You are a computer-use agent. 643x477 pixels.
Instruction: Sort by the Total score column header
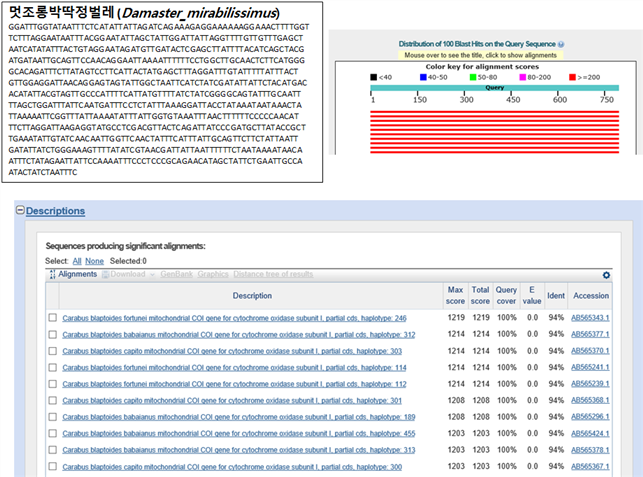click(480, 295)
